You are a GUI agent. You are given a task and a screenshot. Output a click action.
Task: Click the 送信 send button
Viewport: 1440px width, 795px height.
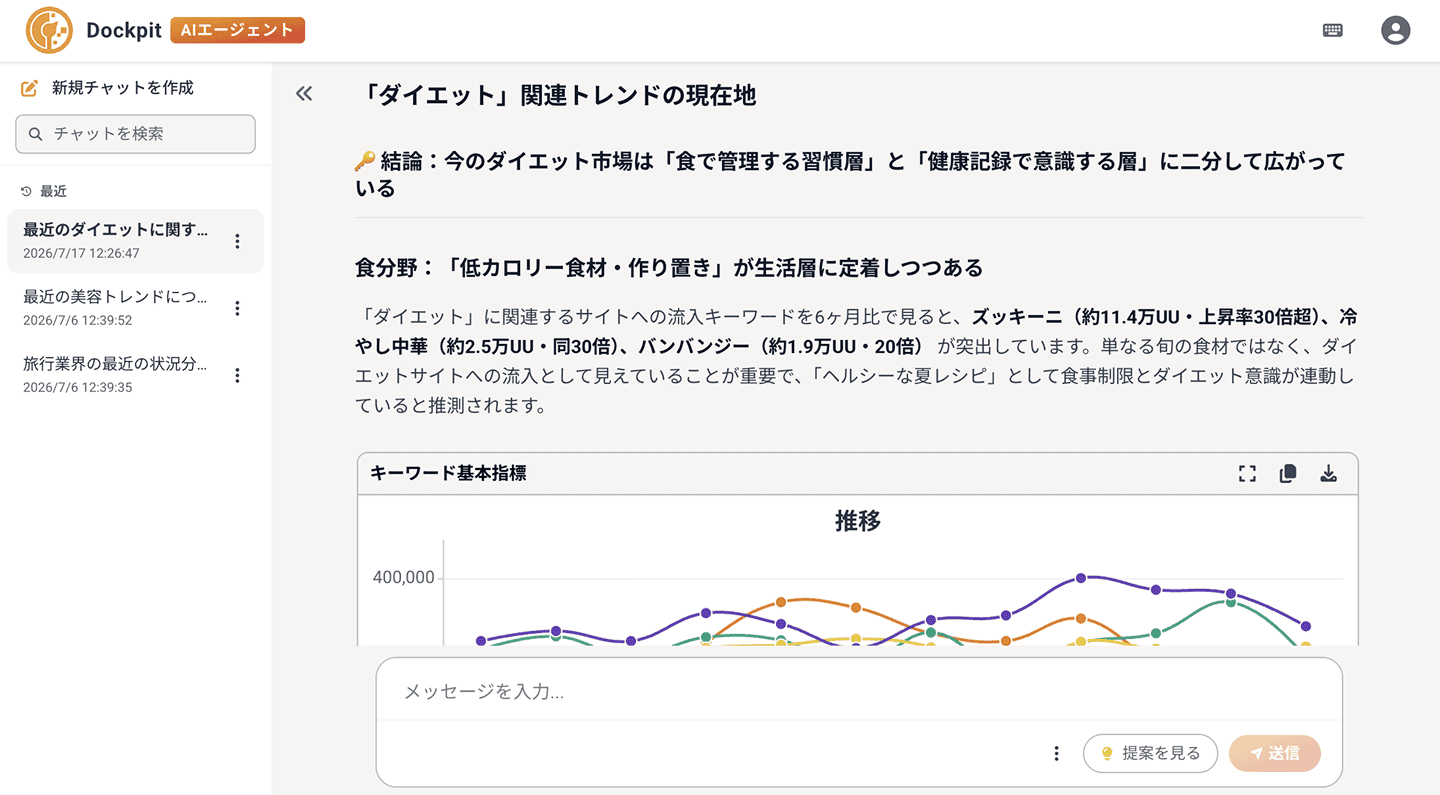pyautogui.click(x=1275, y=754)
